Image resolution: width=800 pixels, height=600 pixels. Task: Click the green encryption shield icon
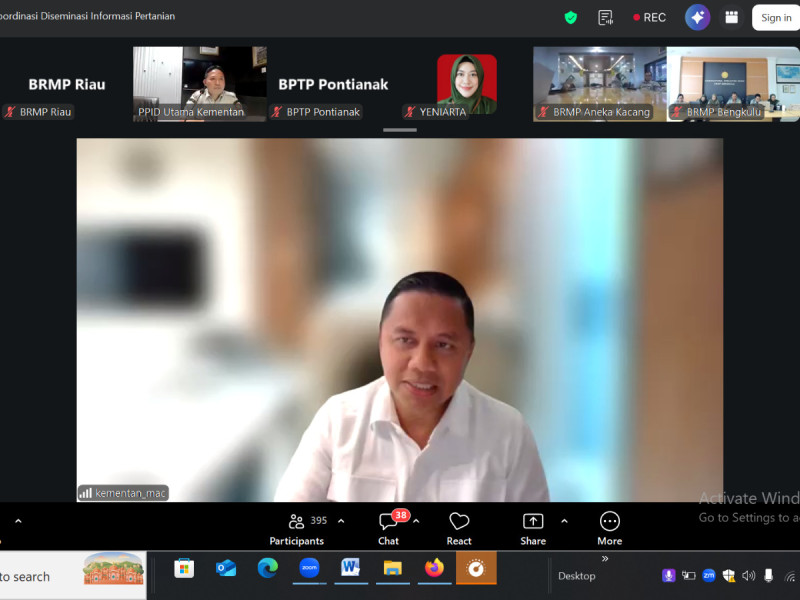coord(570,18)
